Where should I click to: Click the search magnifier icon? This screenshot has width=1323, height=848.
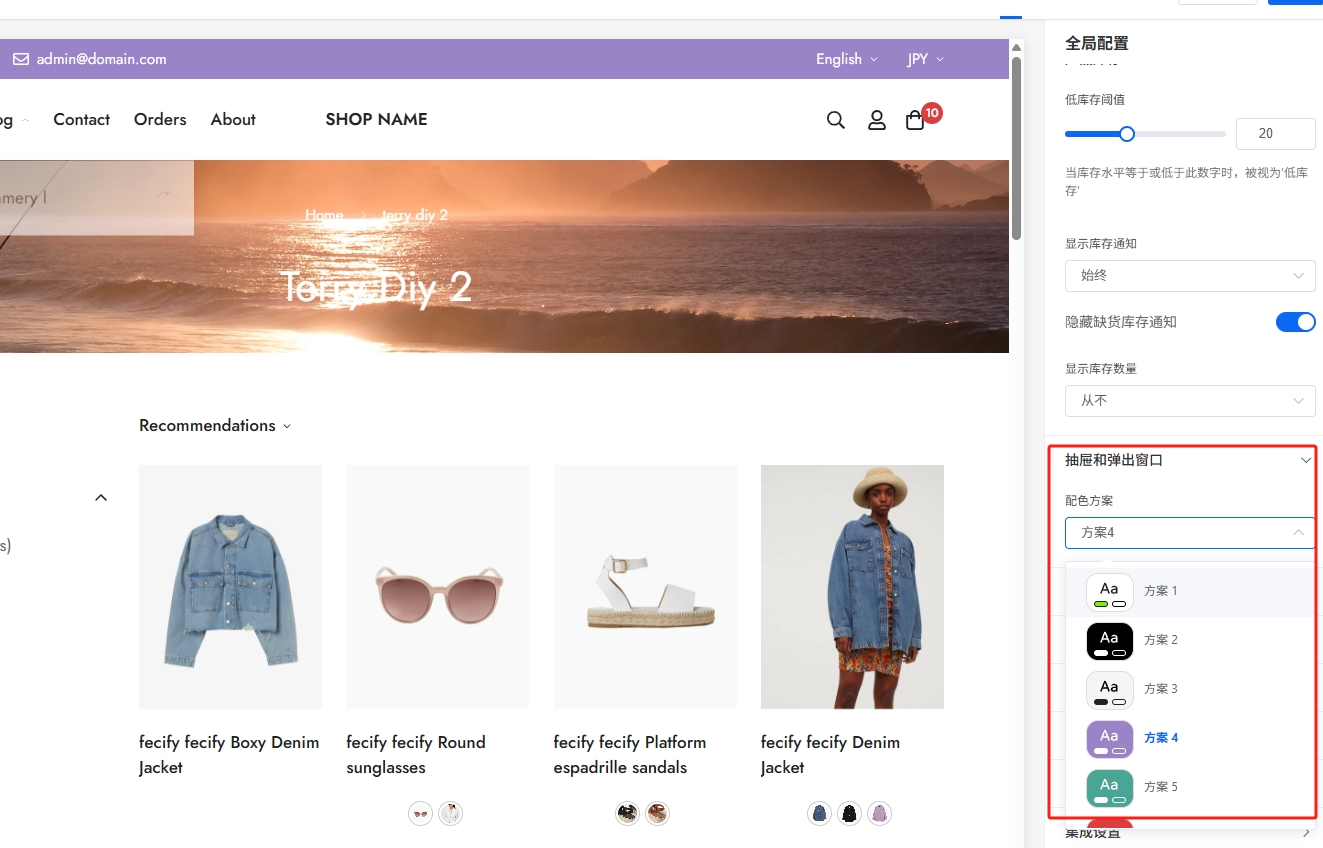point(836,120)
